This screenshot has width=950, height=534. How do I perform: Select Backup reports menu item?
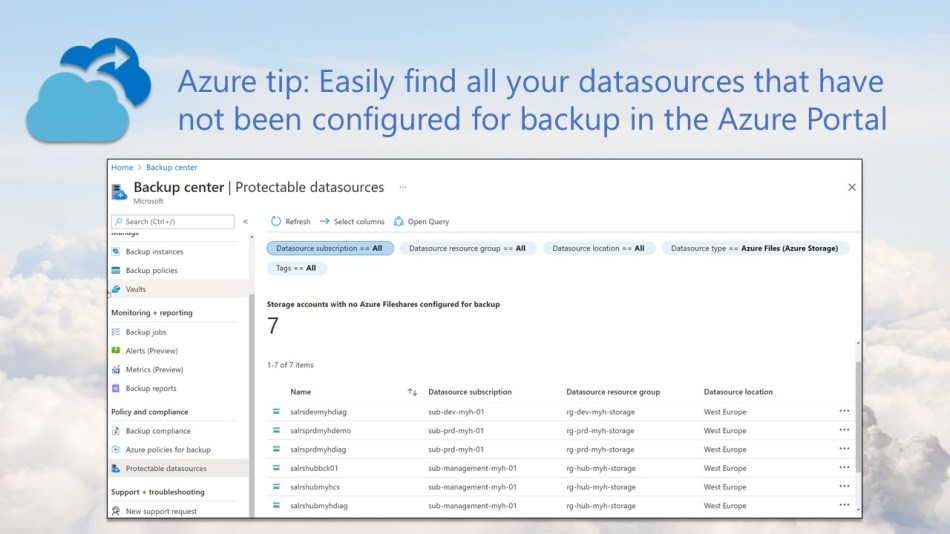pos(150,389)
